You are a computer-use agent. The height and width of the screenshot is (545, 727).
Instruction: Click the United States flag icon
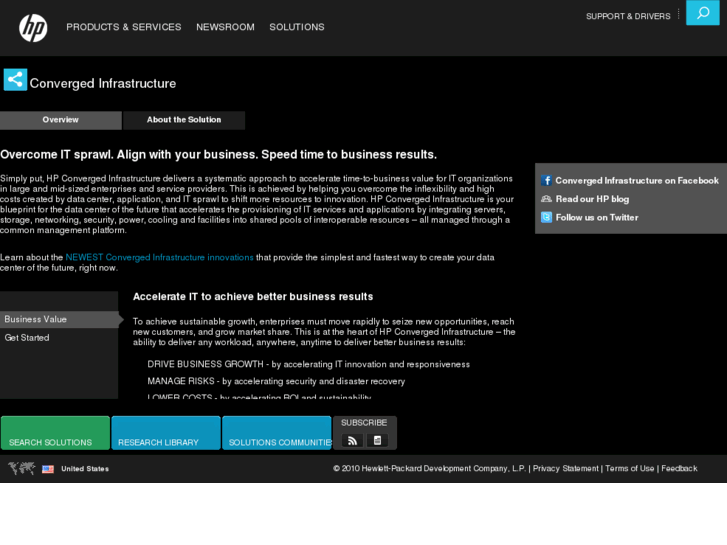coord(48,469)
